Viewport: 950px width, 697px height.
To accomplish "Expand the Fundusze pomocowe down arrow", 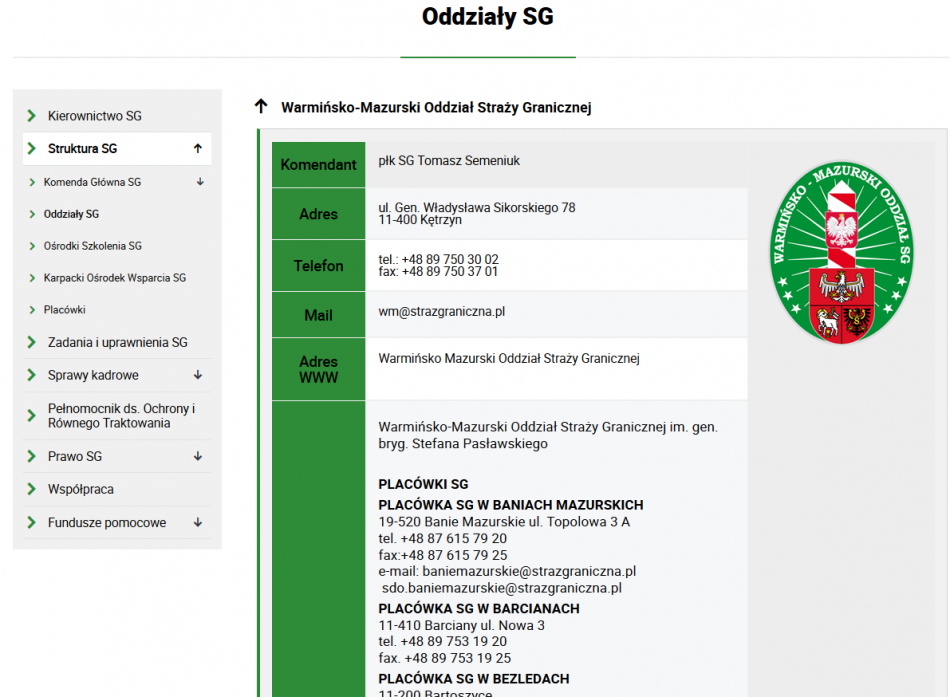I will coord(198,522).
